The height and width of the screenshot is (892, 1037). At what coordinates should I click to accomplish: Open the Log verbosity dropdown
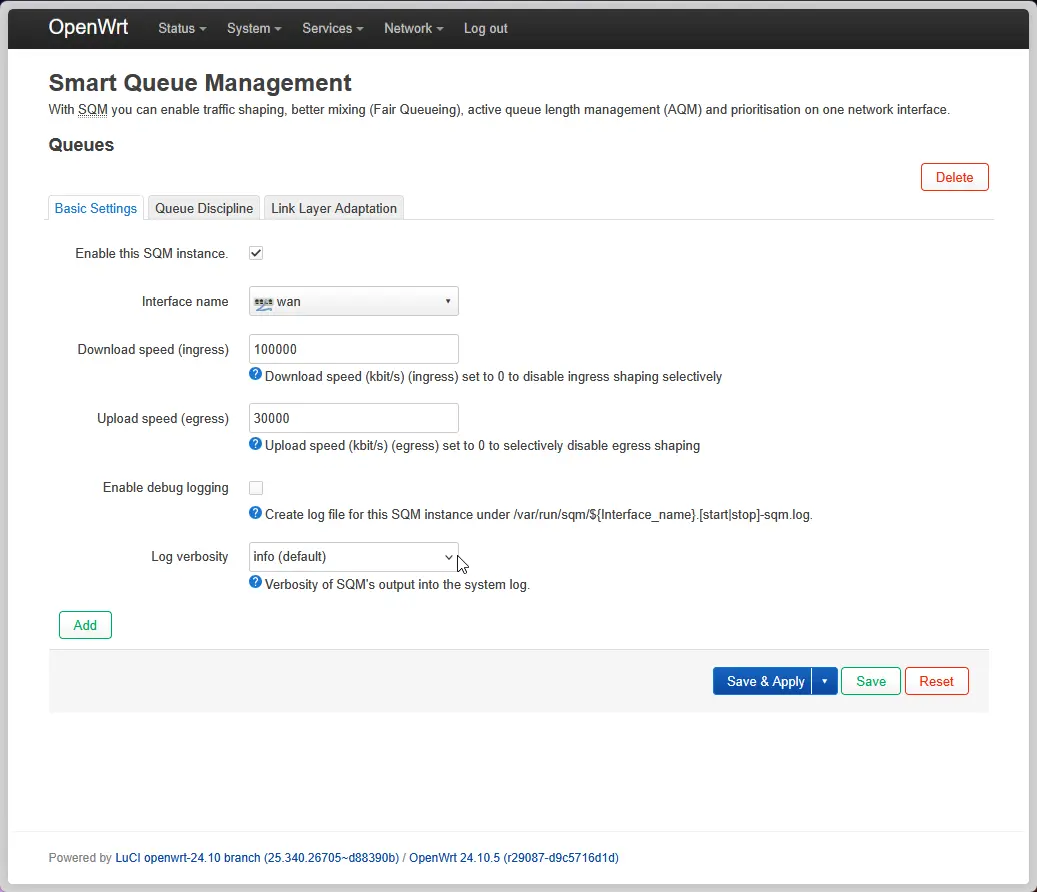(x=354, y=557)
